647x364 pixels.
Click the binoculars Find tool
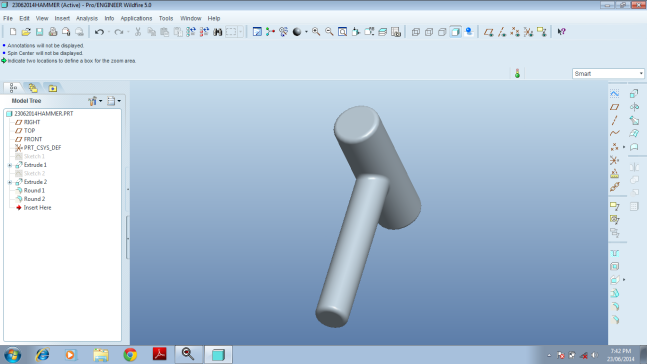(x=217, y=32)
